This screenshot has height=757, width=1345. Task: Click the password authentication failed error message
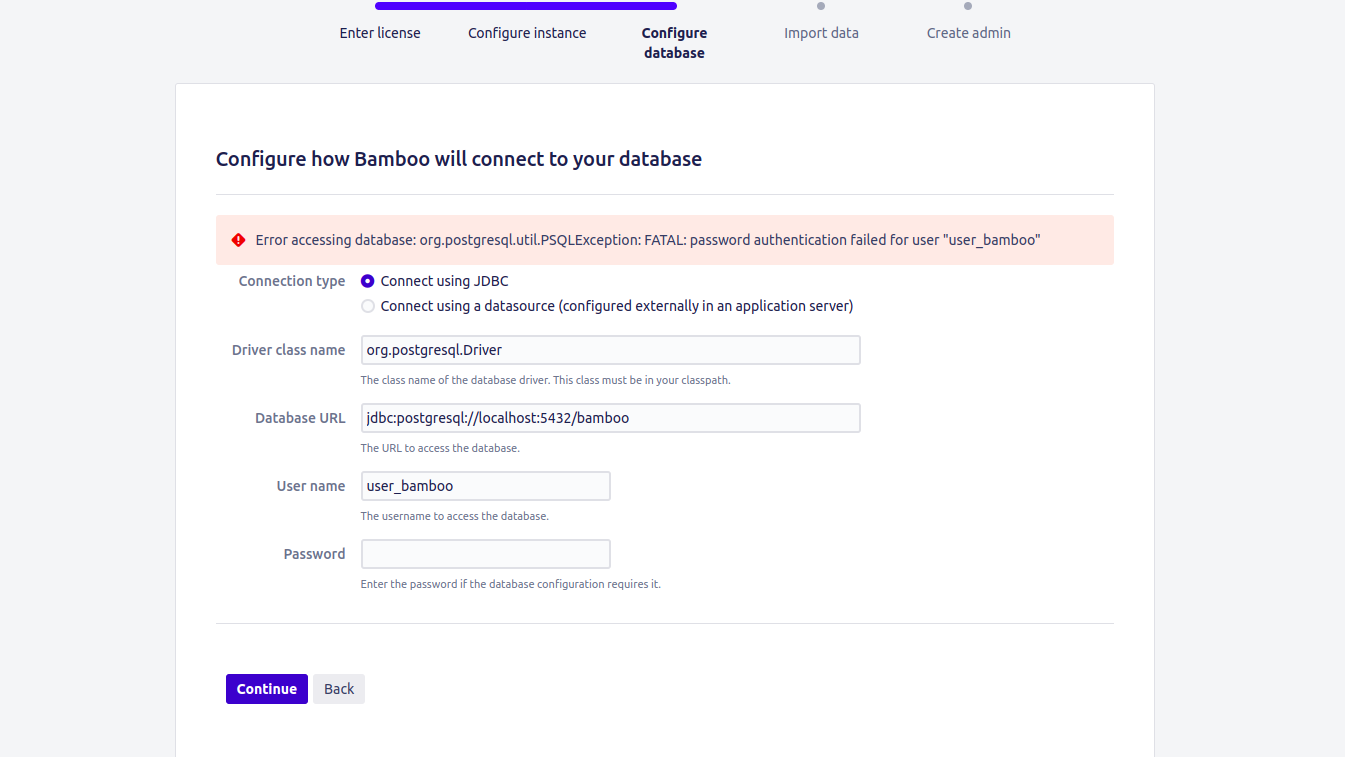click(648, 240)
